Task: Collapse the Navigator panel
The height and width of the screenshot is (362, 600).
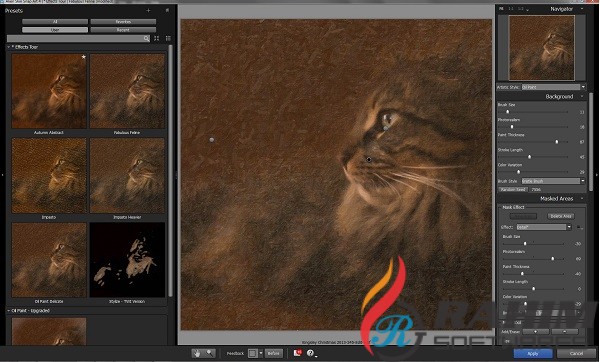Action: click(x=582, y=9)
